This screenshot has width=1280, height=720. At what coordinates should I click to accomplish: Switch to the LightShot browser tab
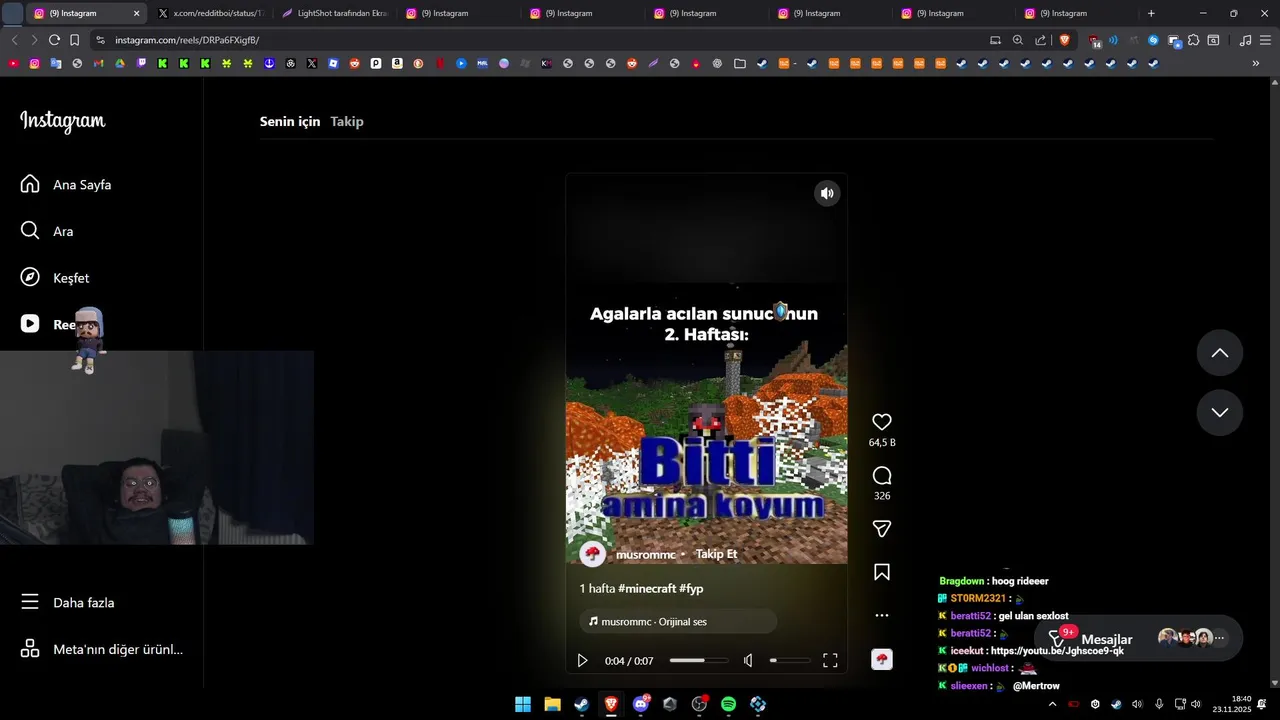[335, 13]
